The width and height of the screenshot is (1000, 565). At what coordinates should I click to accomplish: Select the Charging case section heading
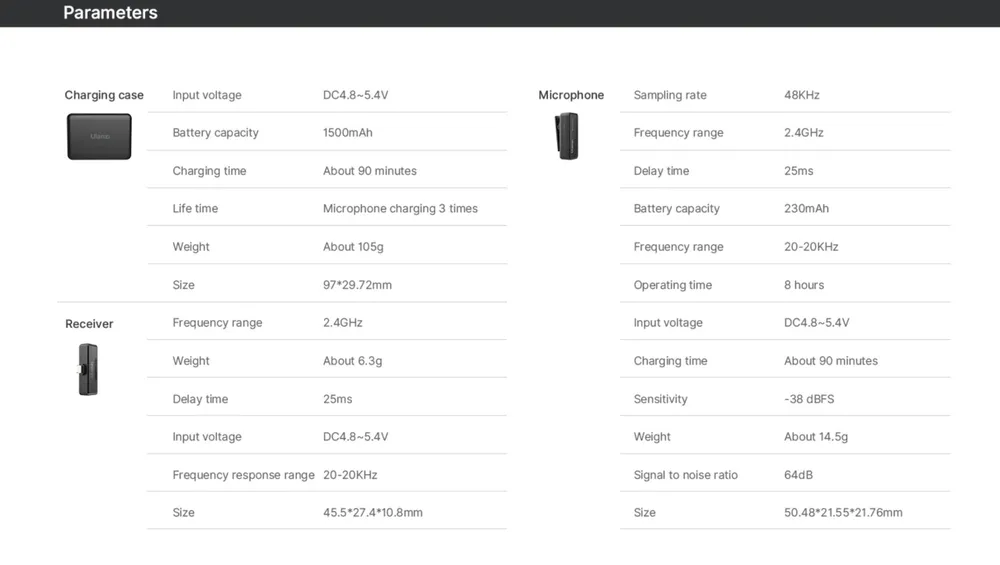104,95
